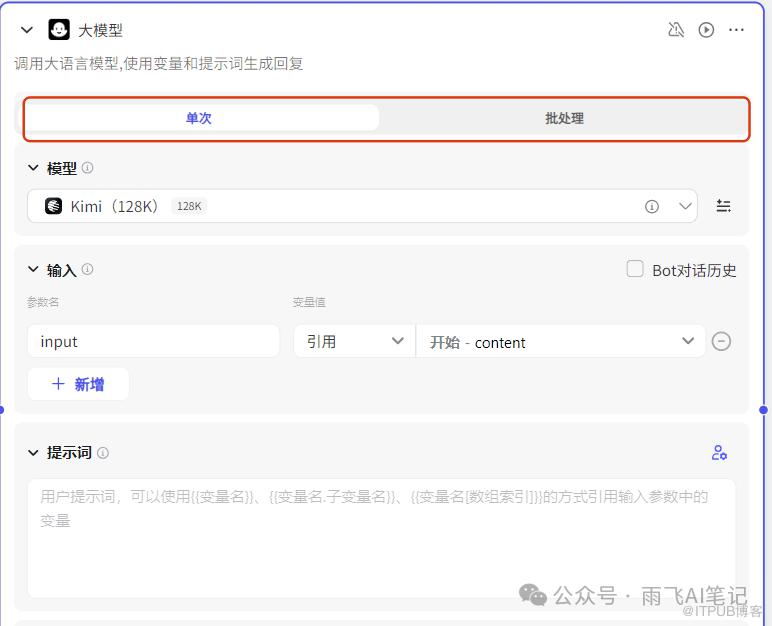Screen dimensions: 772x626
Task: Enable the Bot对话历史 checkbox
Action: coord(635,269)
